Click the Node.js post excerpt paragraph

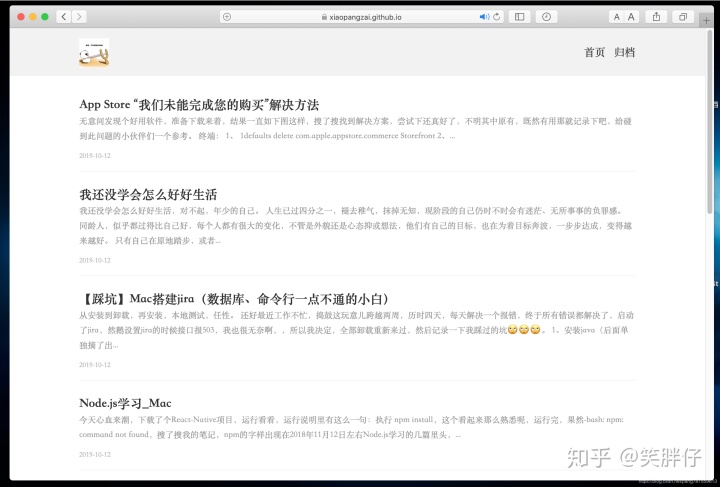(x=351, y=427)
